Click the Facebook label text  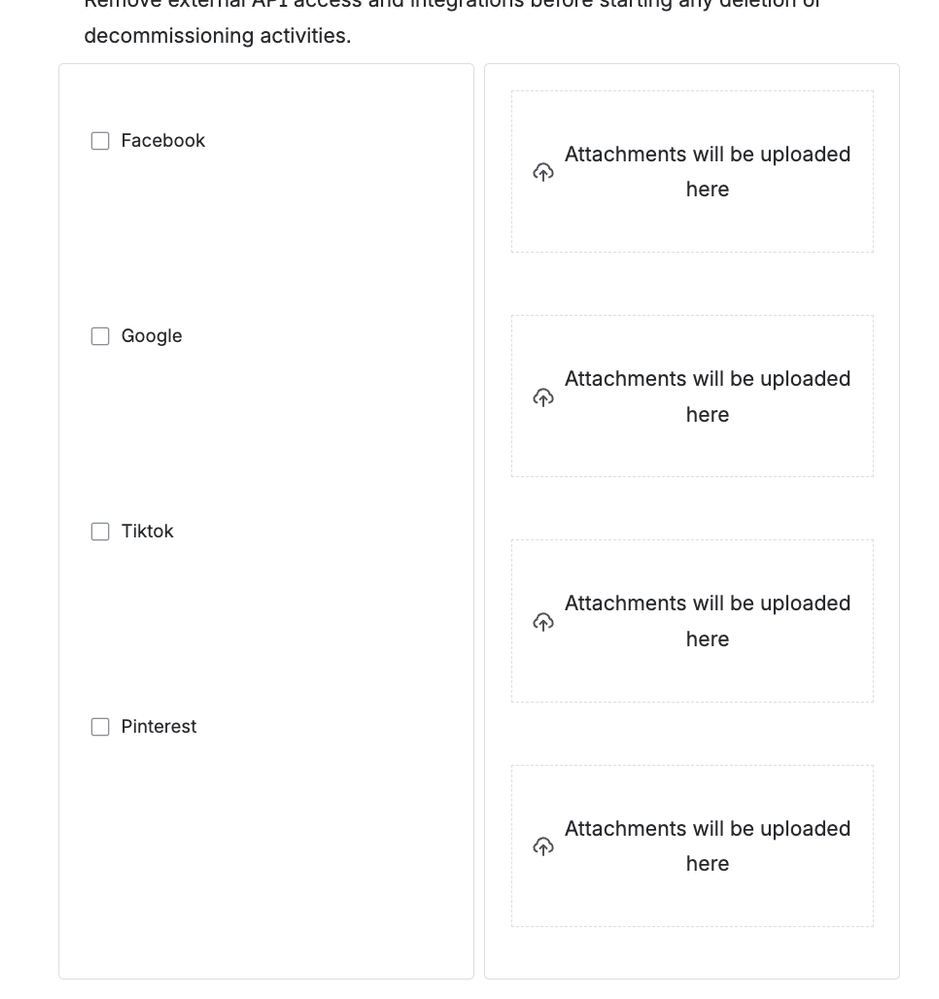[x=163, y=141]
